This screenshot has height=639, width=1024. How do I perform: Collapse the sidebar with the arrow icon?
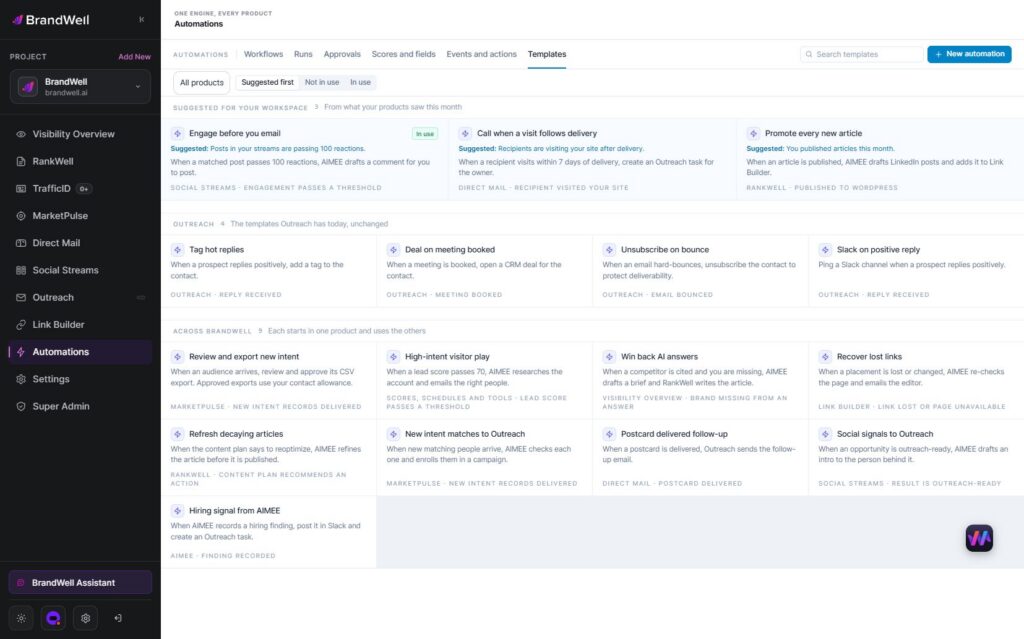tap(142, 20)
